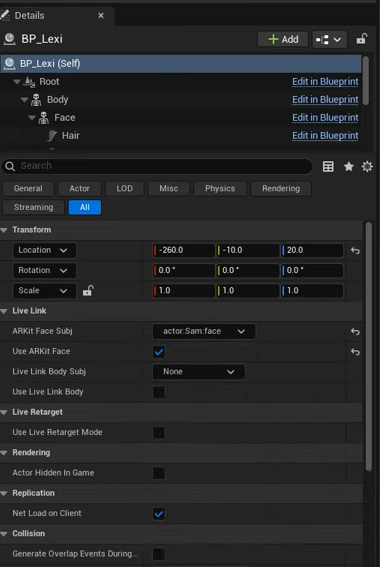Viewport: 380px width, 567px height.
Task: Check the Actor Hidden In Game box
Action: [159, 473]
